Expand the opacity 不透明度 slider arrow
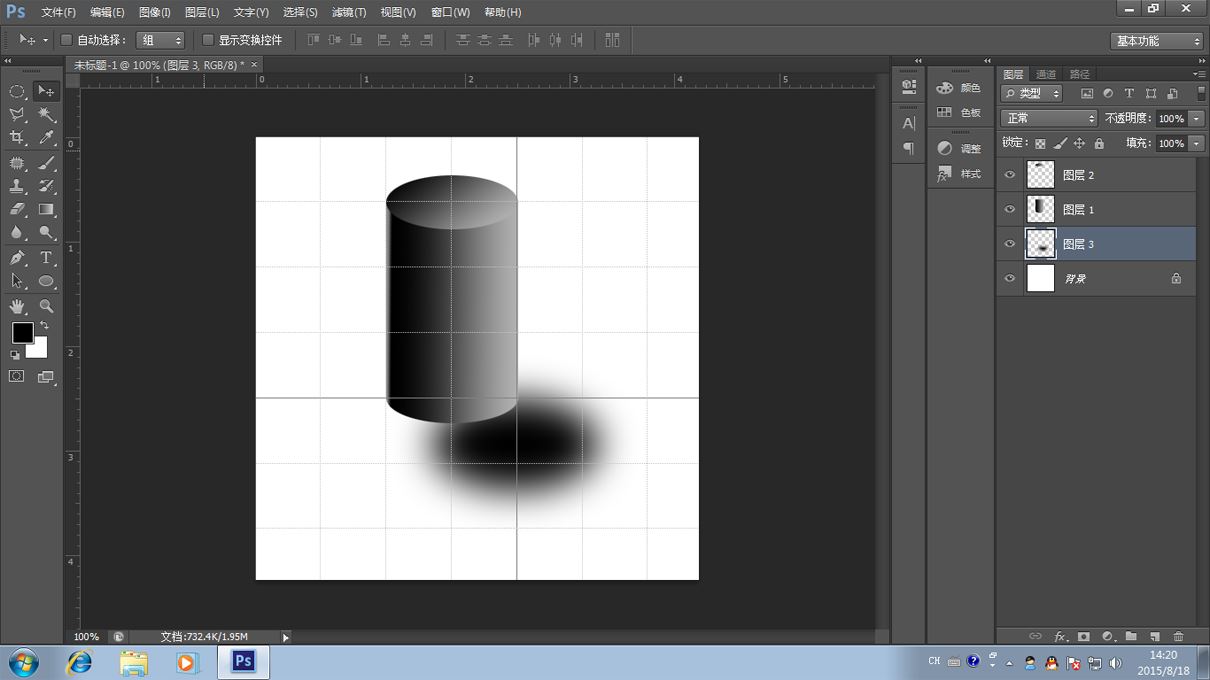The height and width of the screenshot is (680, 1210). 1196,118
